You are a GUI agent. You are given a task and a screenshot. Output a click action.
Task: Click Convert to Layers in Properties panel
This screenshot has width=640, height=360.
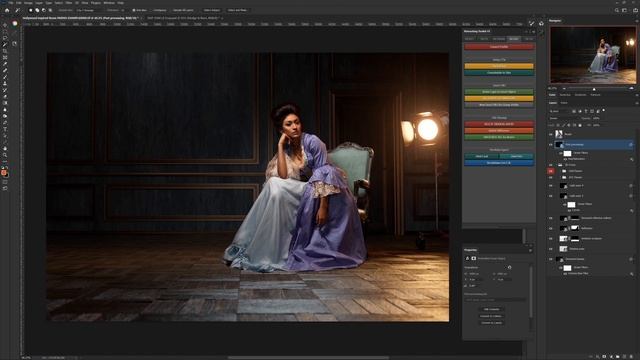[491, 323]
